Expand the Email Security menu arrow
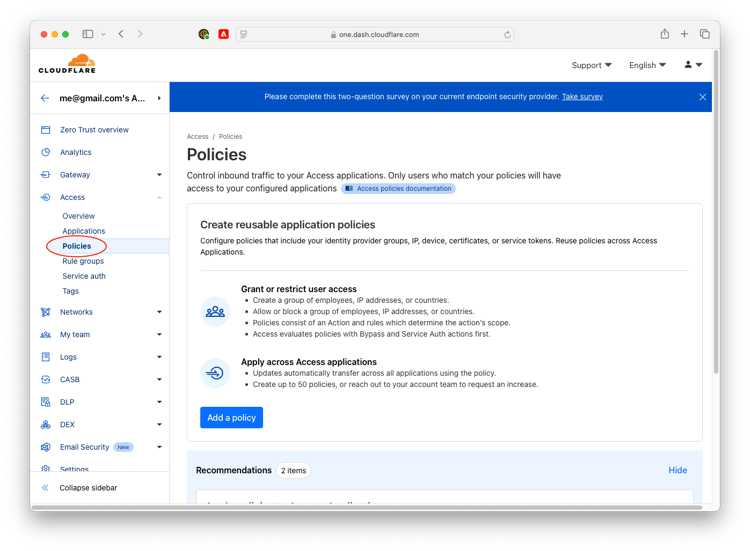This screenshot has height=551, width=750. (x=159, y=447)
